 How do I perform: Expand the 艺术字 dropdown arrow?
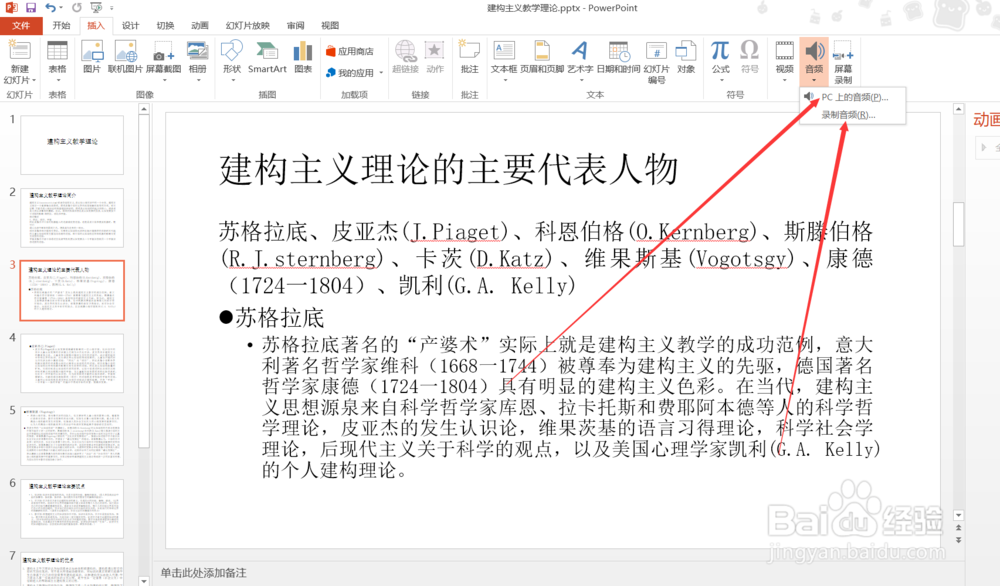[581, 80]
